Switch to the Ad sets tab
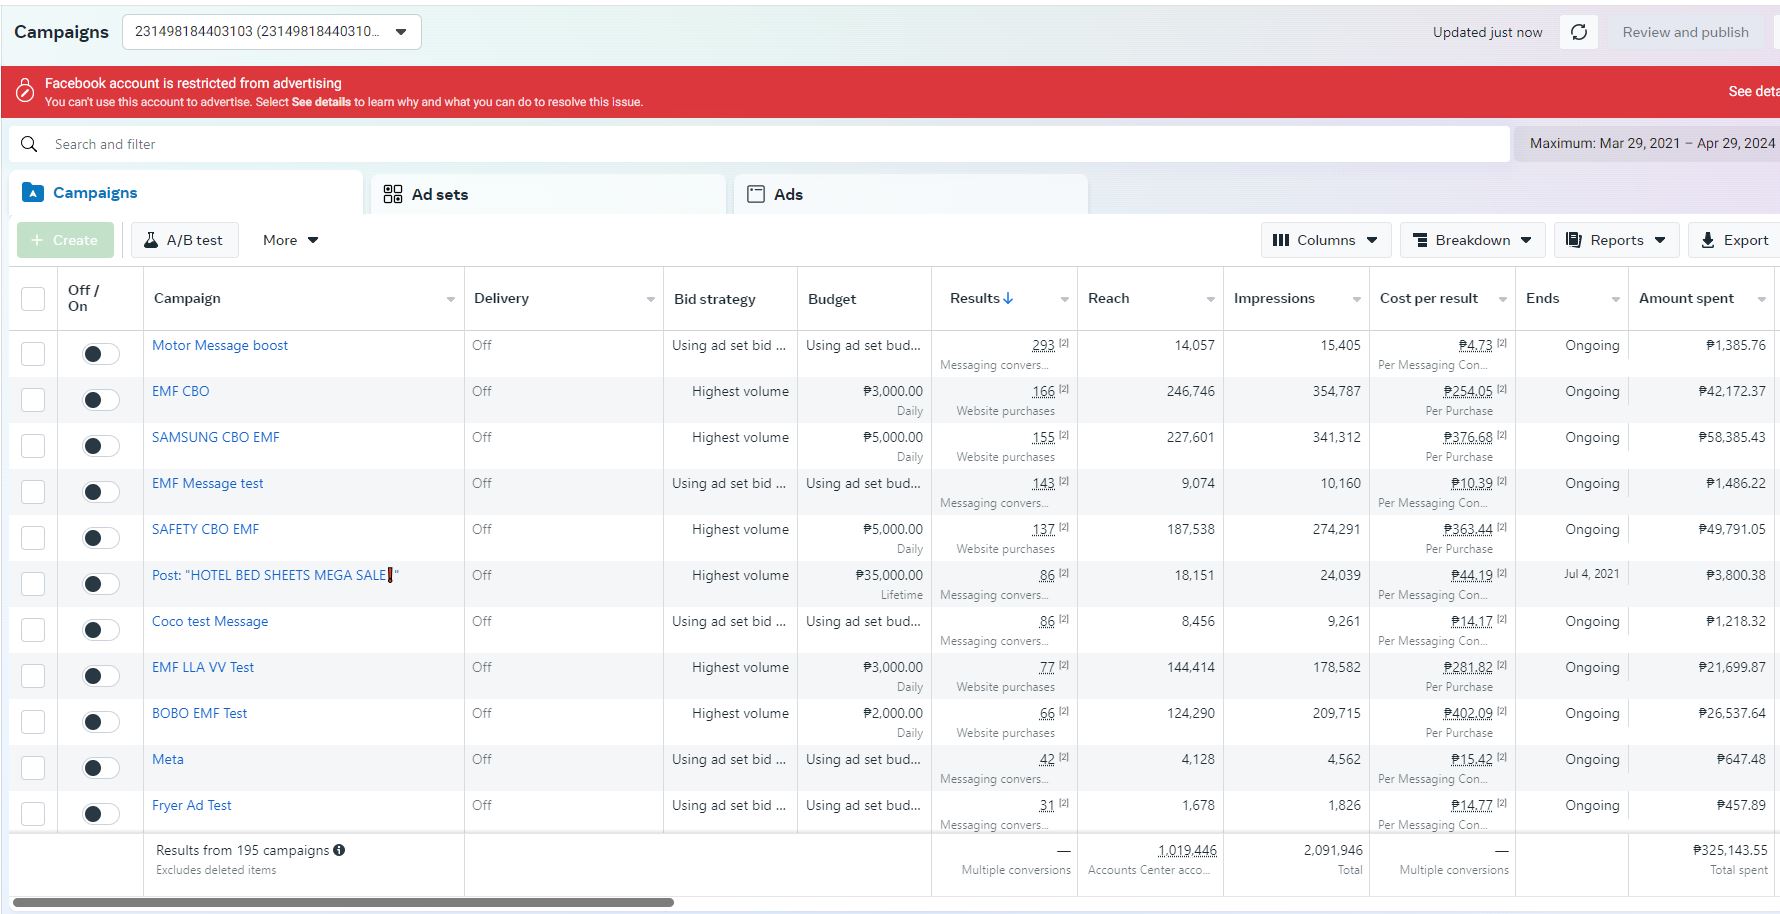The width and height of the screenshot is (1780, 914). [x=548, y=194]
